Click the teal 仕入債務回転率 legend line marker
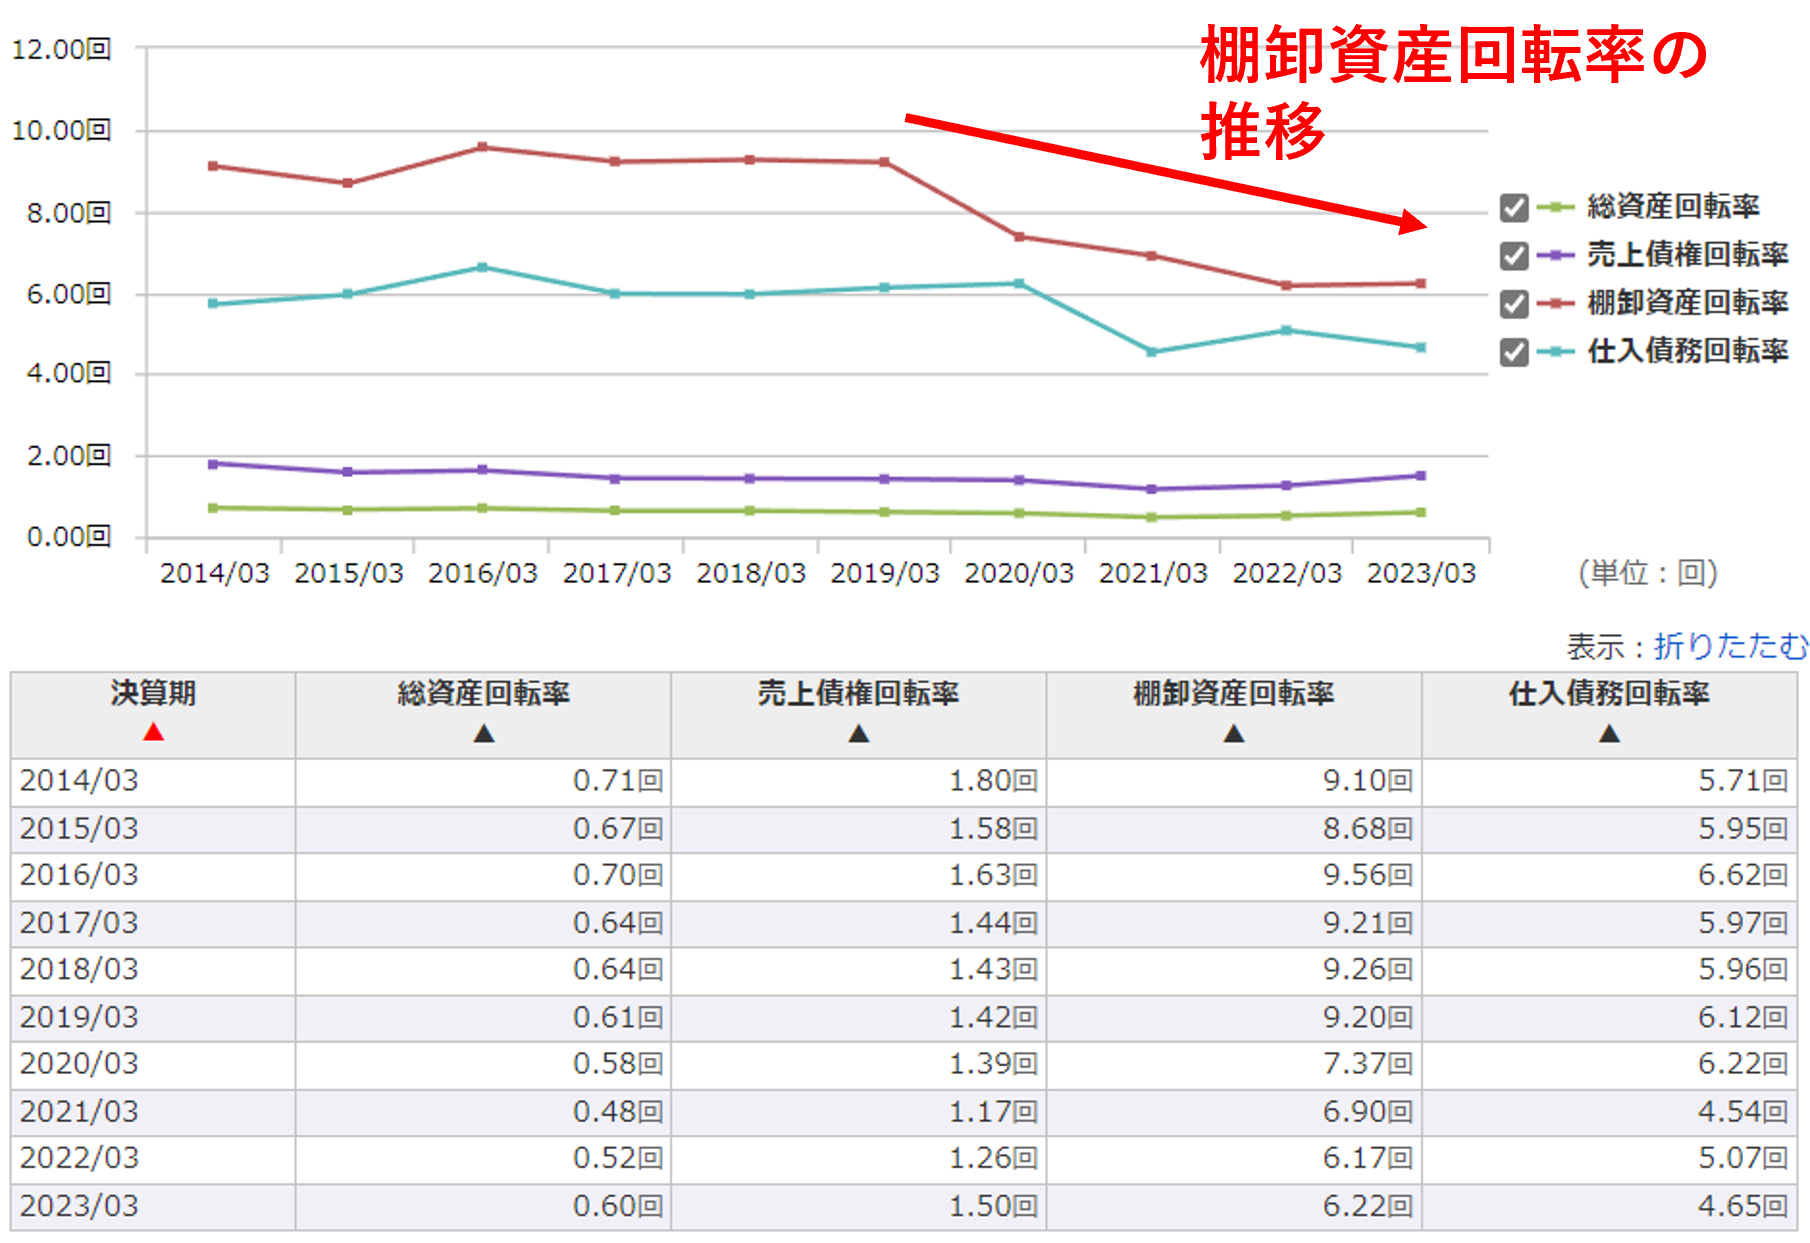This screenshot has height=1243, width=1810. (x=1556, y=351)
